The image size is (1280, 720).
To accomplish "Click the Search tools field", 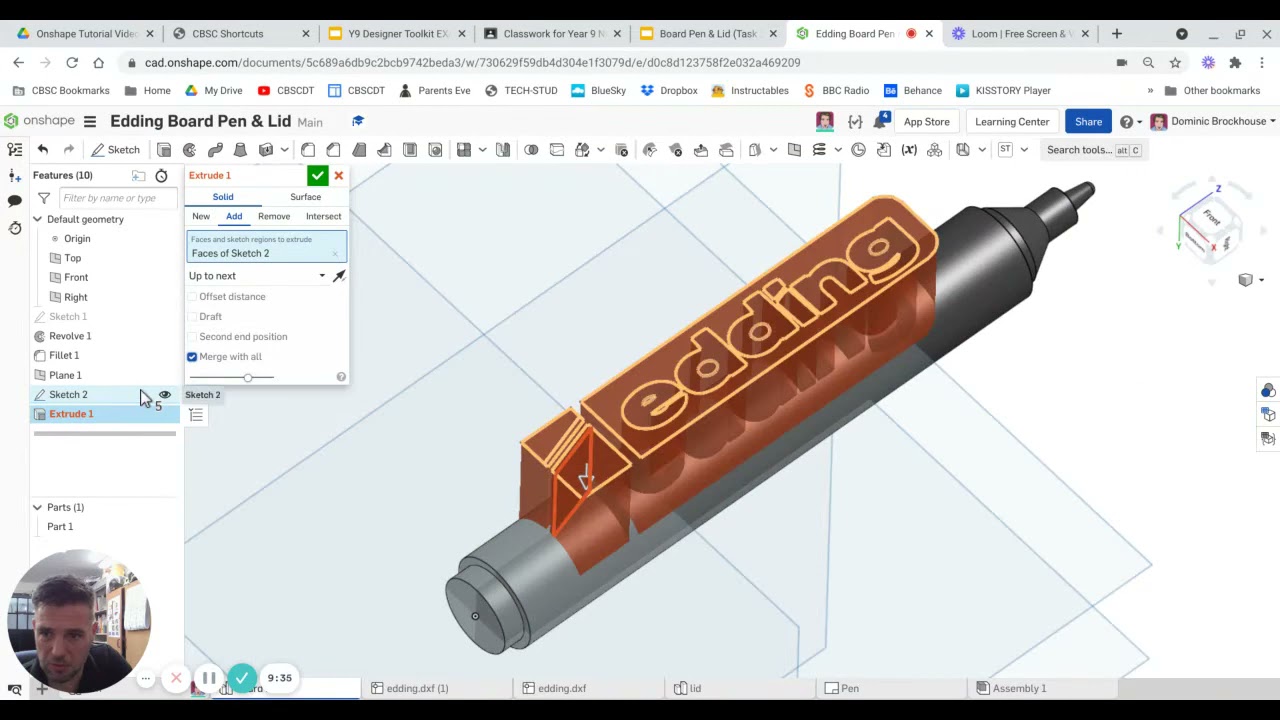I will tap(1093, 150).
